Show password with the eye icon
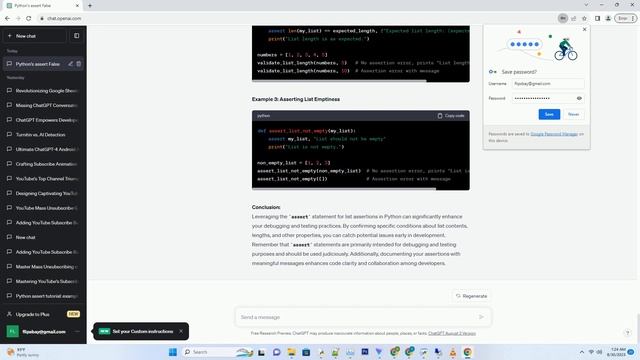 pos(579,98)
